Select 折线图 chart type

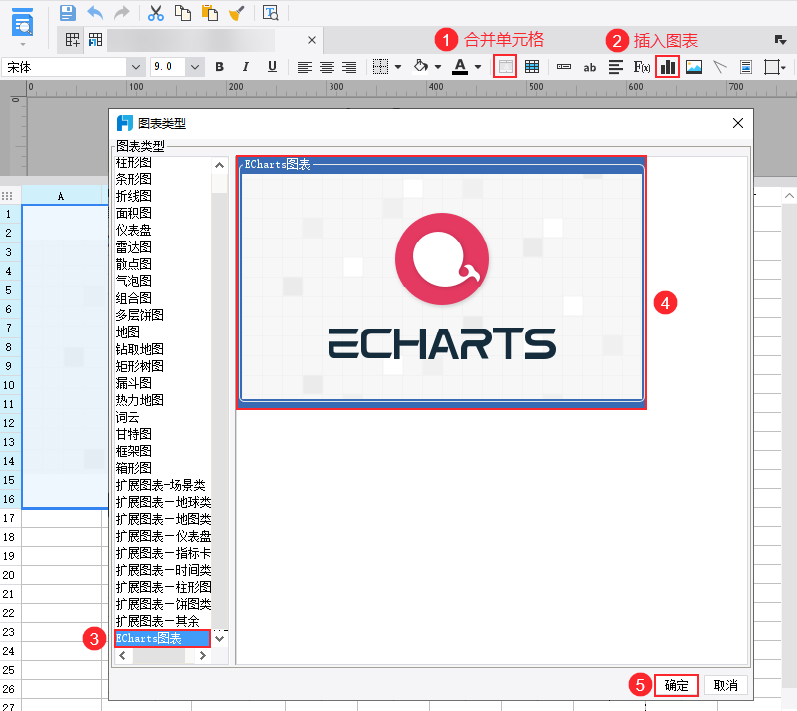click(134, 196)
